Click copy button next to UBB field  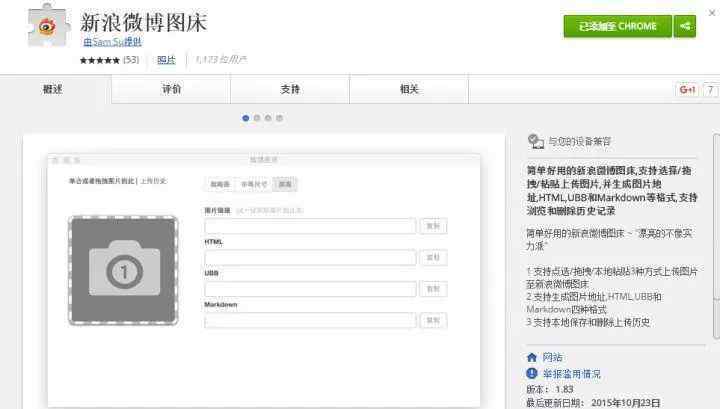coord(433,289)
